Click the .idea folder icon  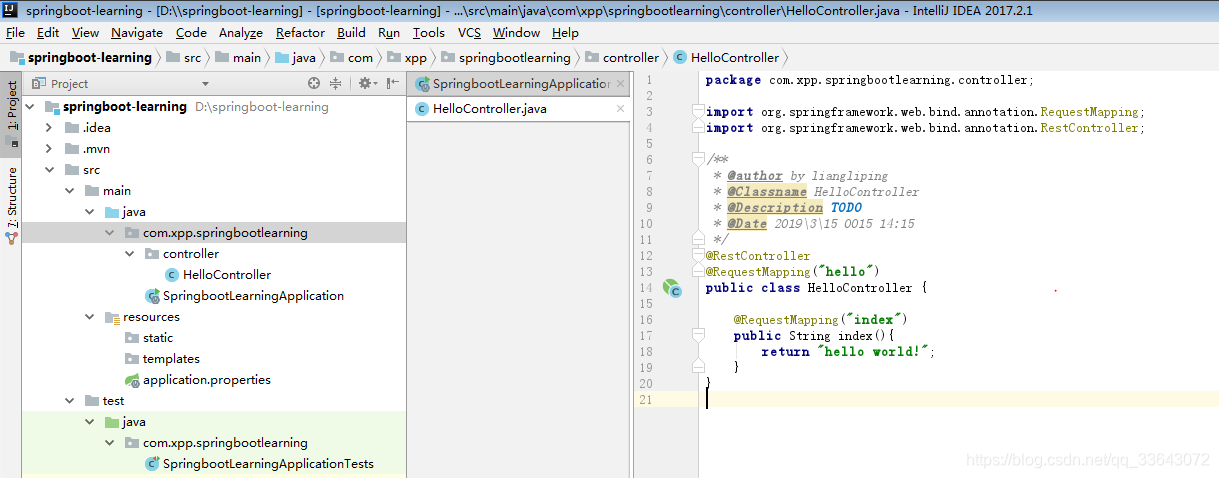coord(72,128)
